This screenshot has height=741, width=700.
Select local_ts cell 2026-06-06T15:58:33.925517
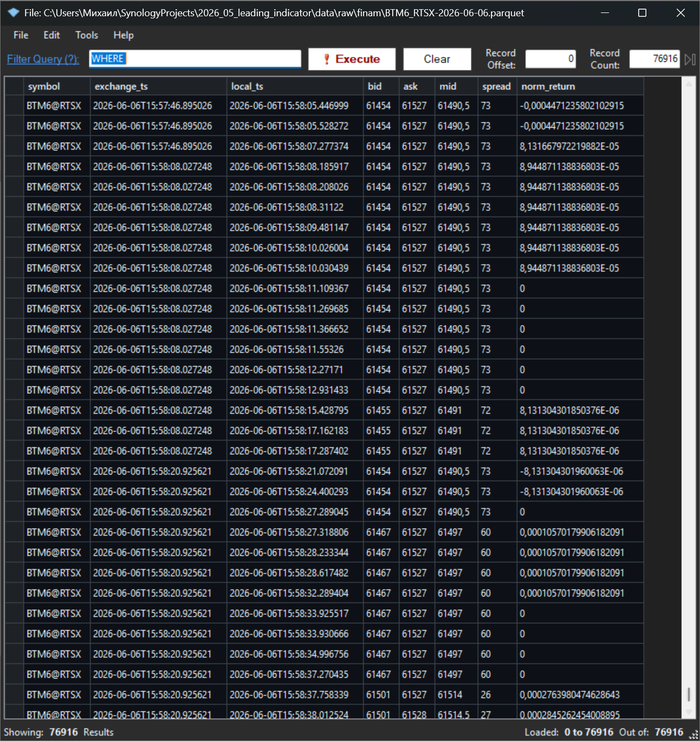coord(295,614)
